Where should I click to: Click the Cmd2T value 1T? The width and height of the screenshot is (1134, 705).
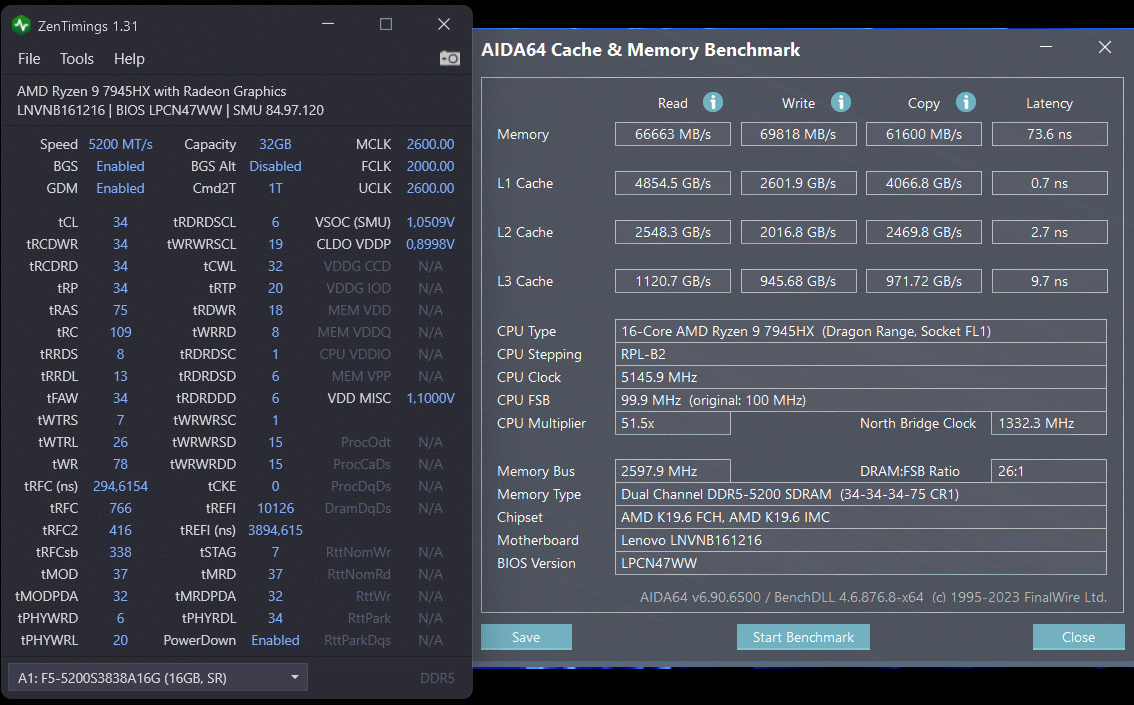276,188
